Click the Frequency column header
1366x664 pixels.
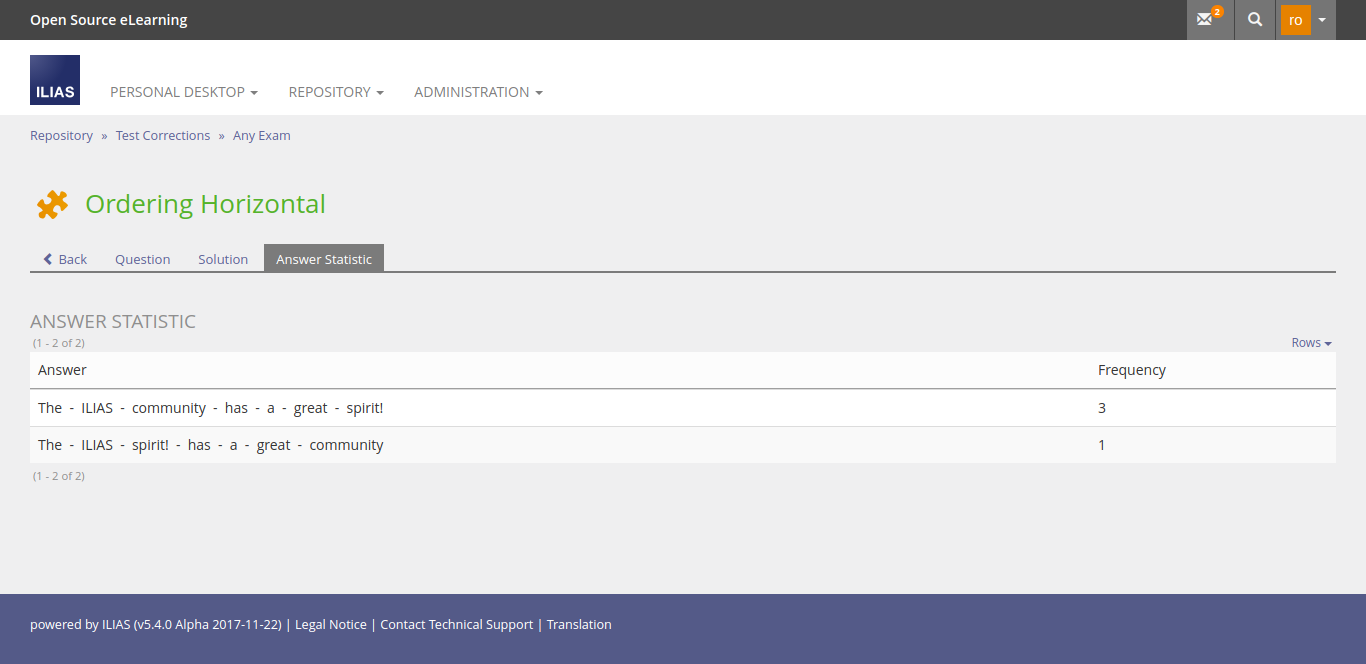tap(1132, 370)
